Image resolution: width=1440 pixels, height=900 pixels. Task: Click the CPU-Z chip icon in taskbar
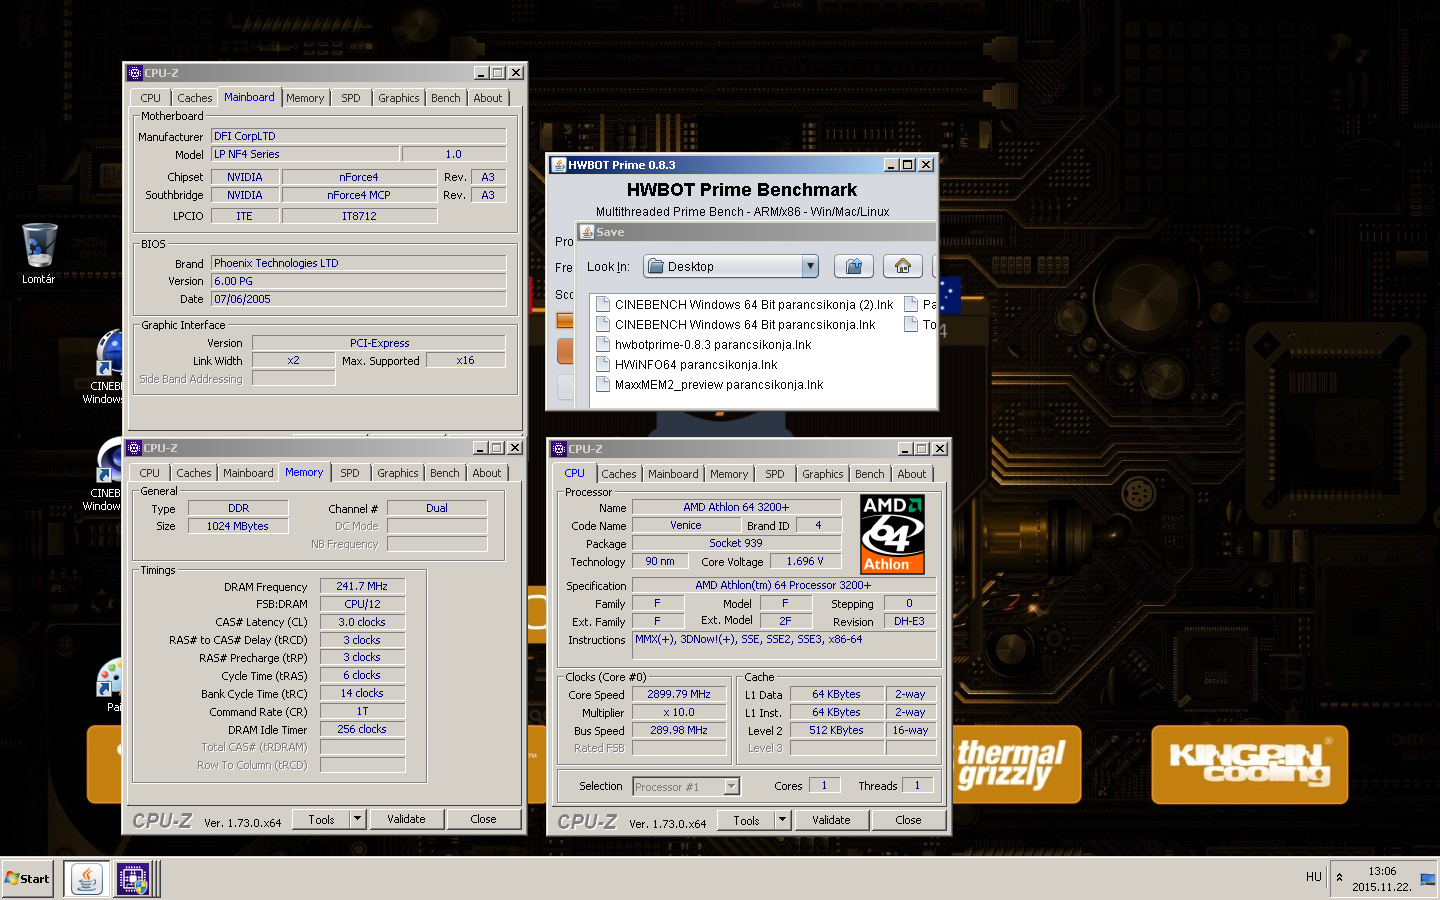tap(133, 879)
